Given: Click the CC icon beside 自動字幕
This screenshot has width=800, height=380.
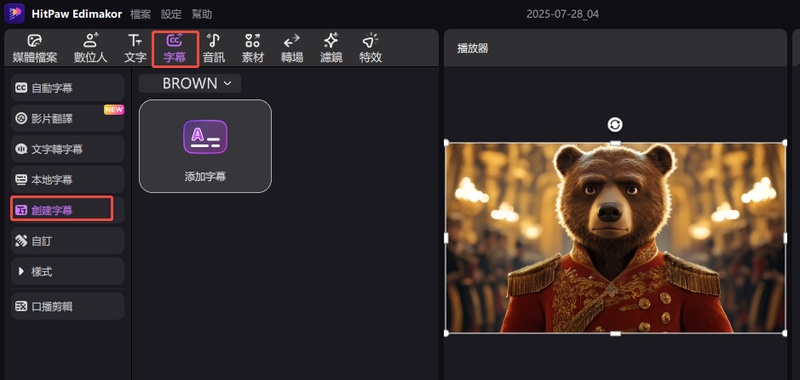Looking at the screenshot, I should click(21, 88).
